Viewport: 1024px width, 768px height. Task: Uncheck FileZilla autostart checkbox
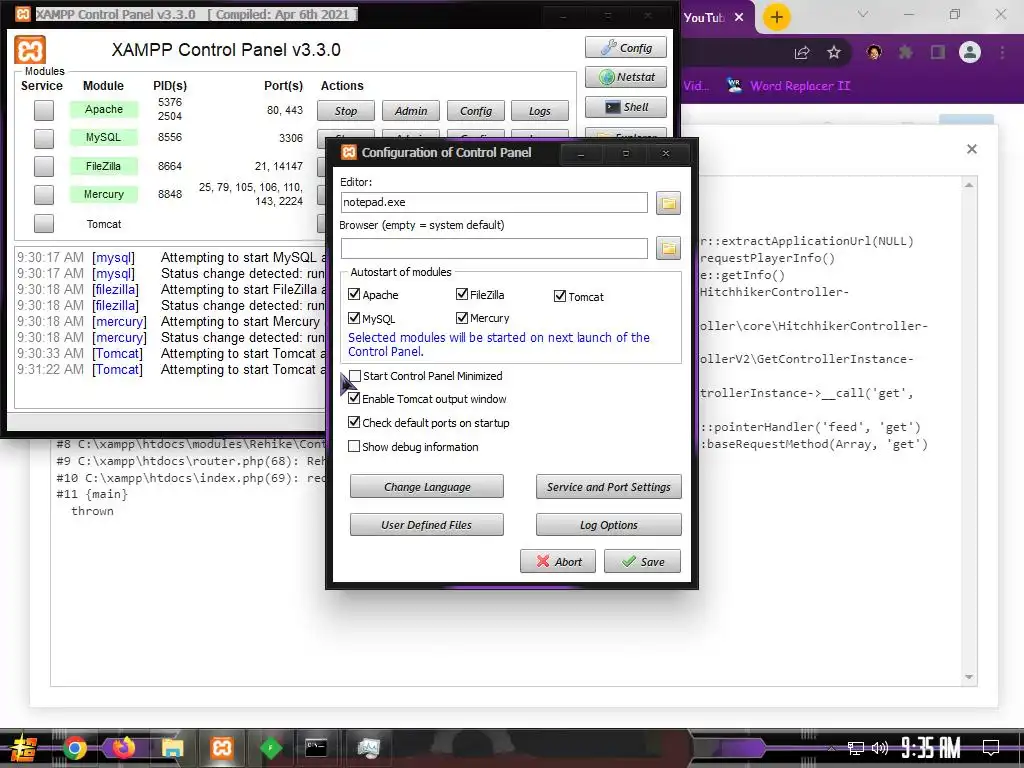462,294
